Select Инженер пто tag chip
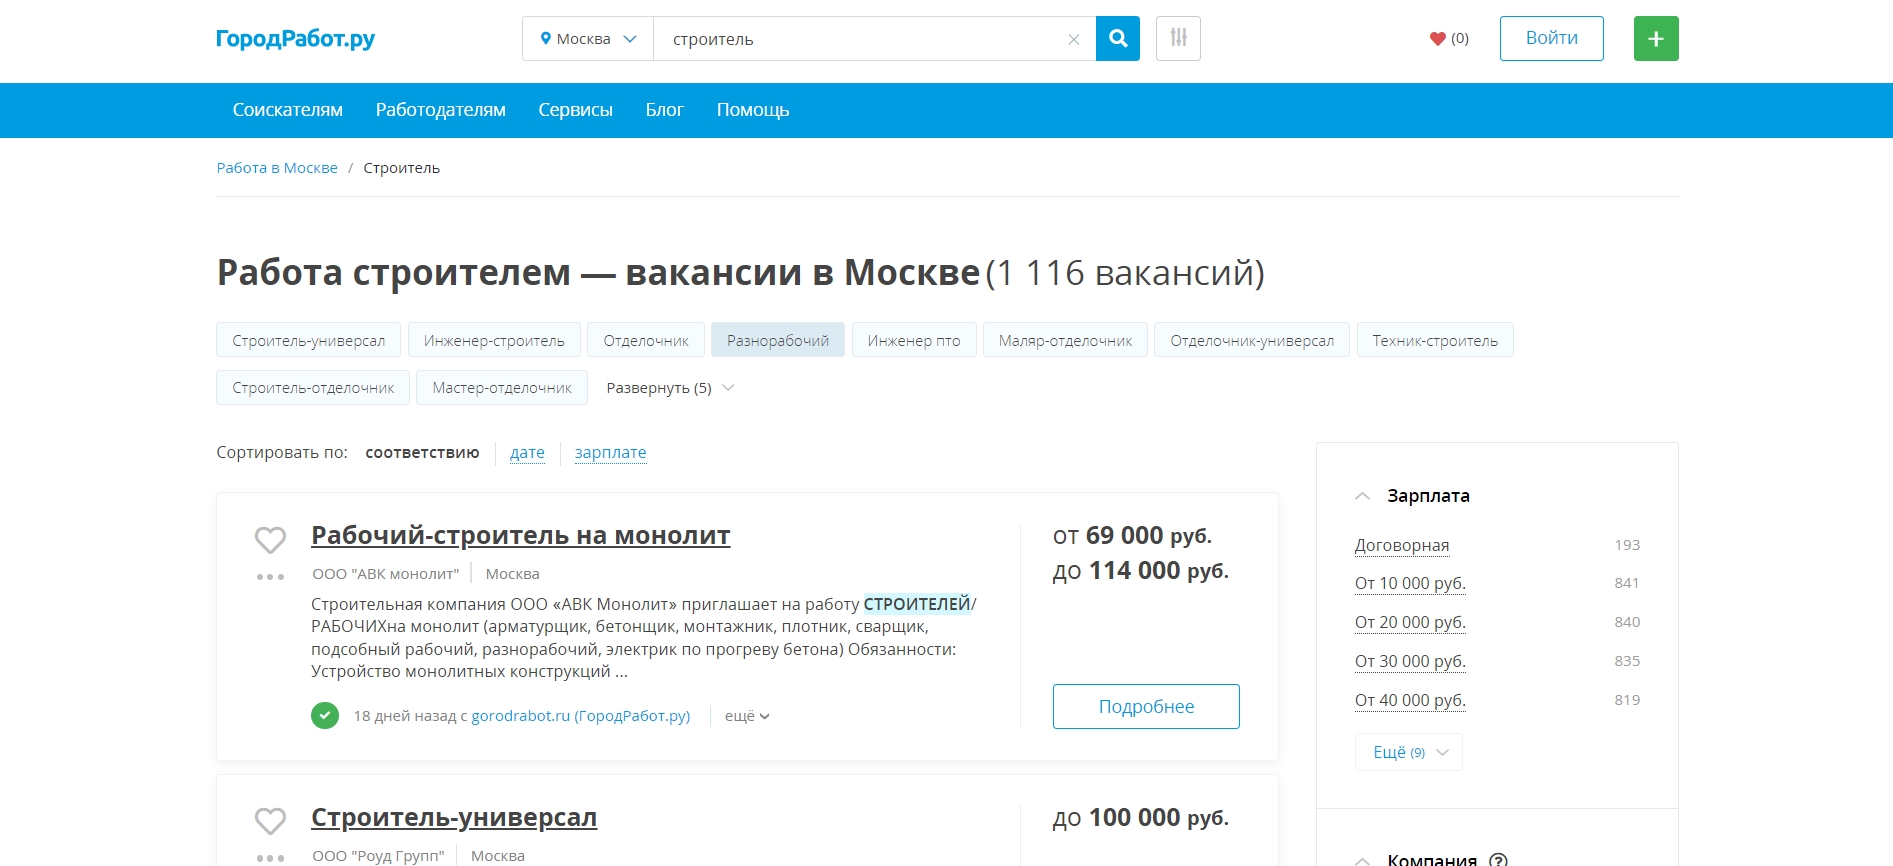The height and width of the screenshot is (866, 1893). click(x=914, y=340)
